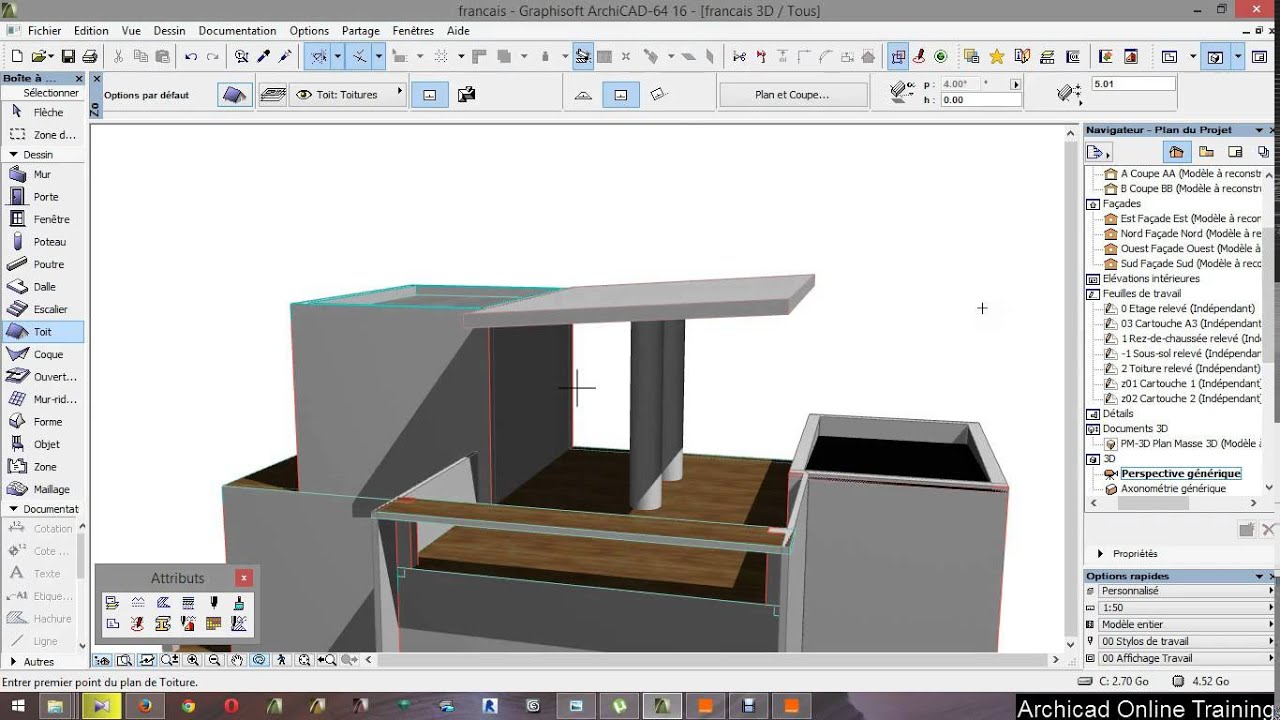Viewport: 1280px width, 720px height.
Task: Select Axonométrie générique in Navigator
Action: 1173,489
